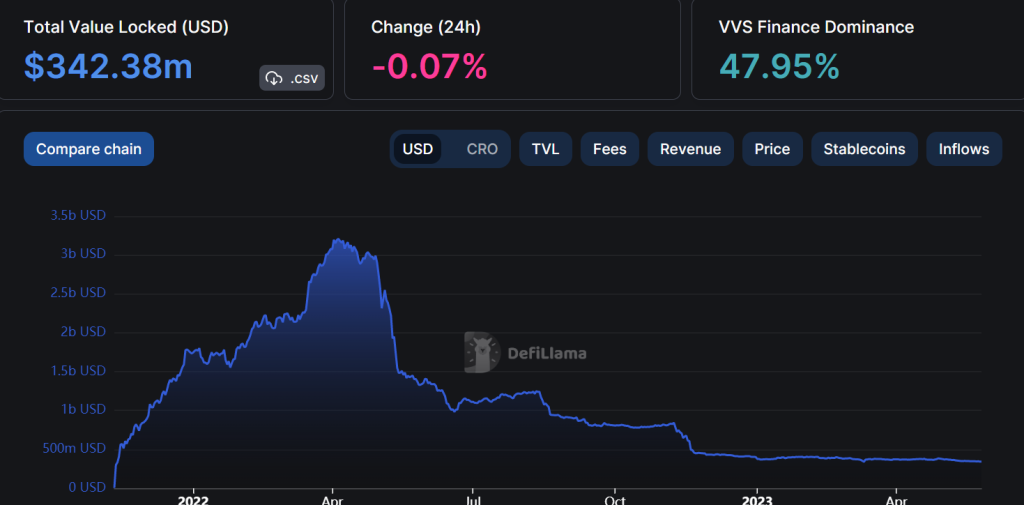The width and height of the screenshot is (1024, 505).
Task: Switch denomination to CRO
Action: 482,149
